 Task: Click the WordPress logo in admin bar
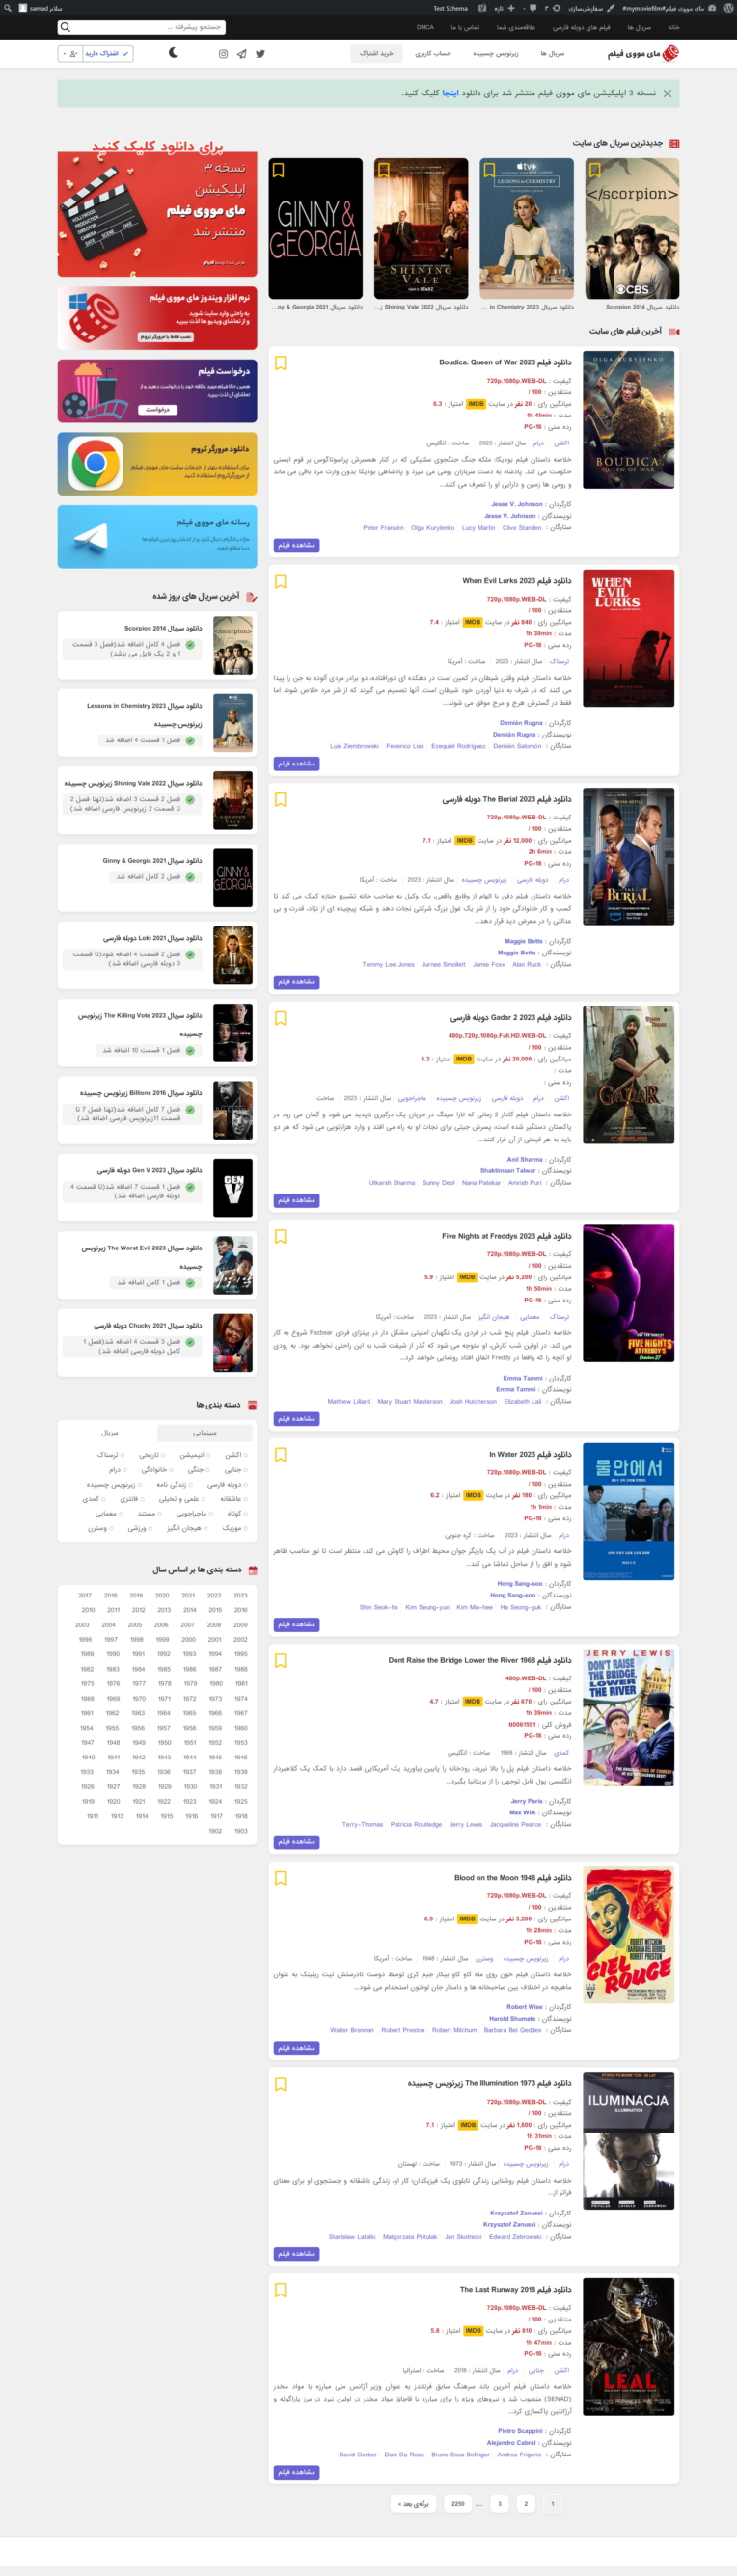pos(726,7)
